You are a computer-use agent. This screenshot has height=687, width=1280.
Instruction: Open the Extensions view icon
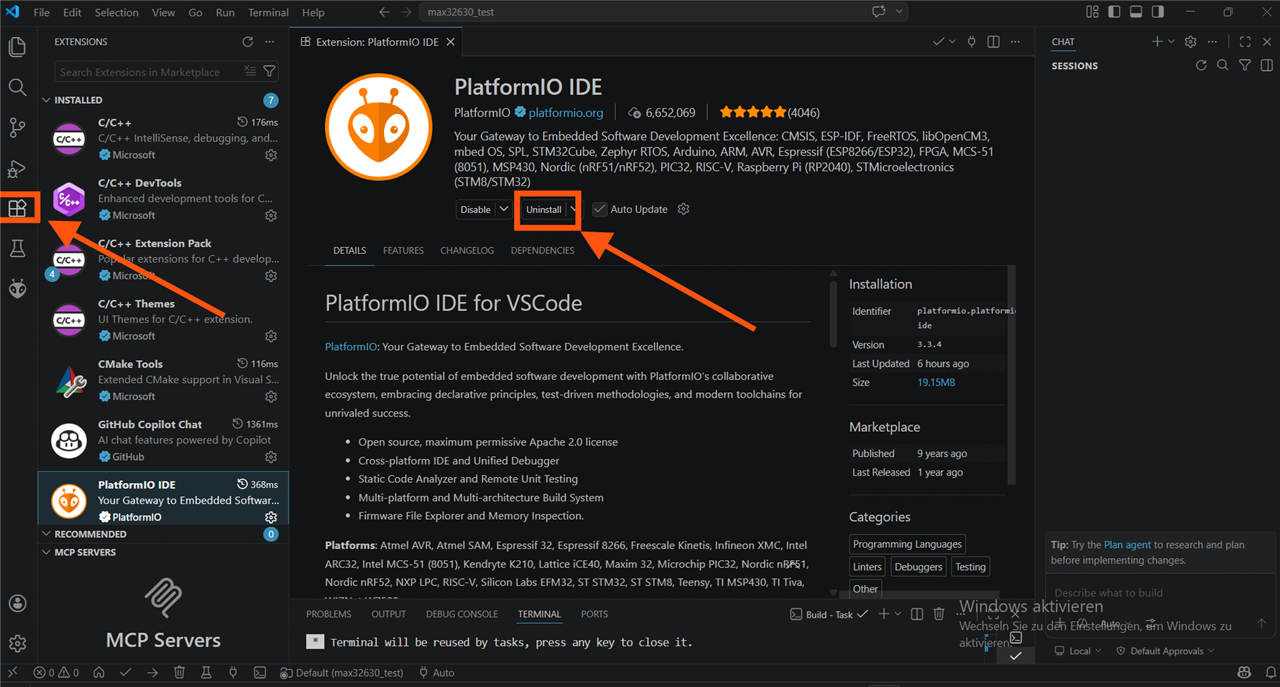[x=17, y=209]
